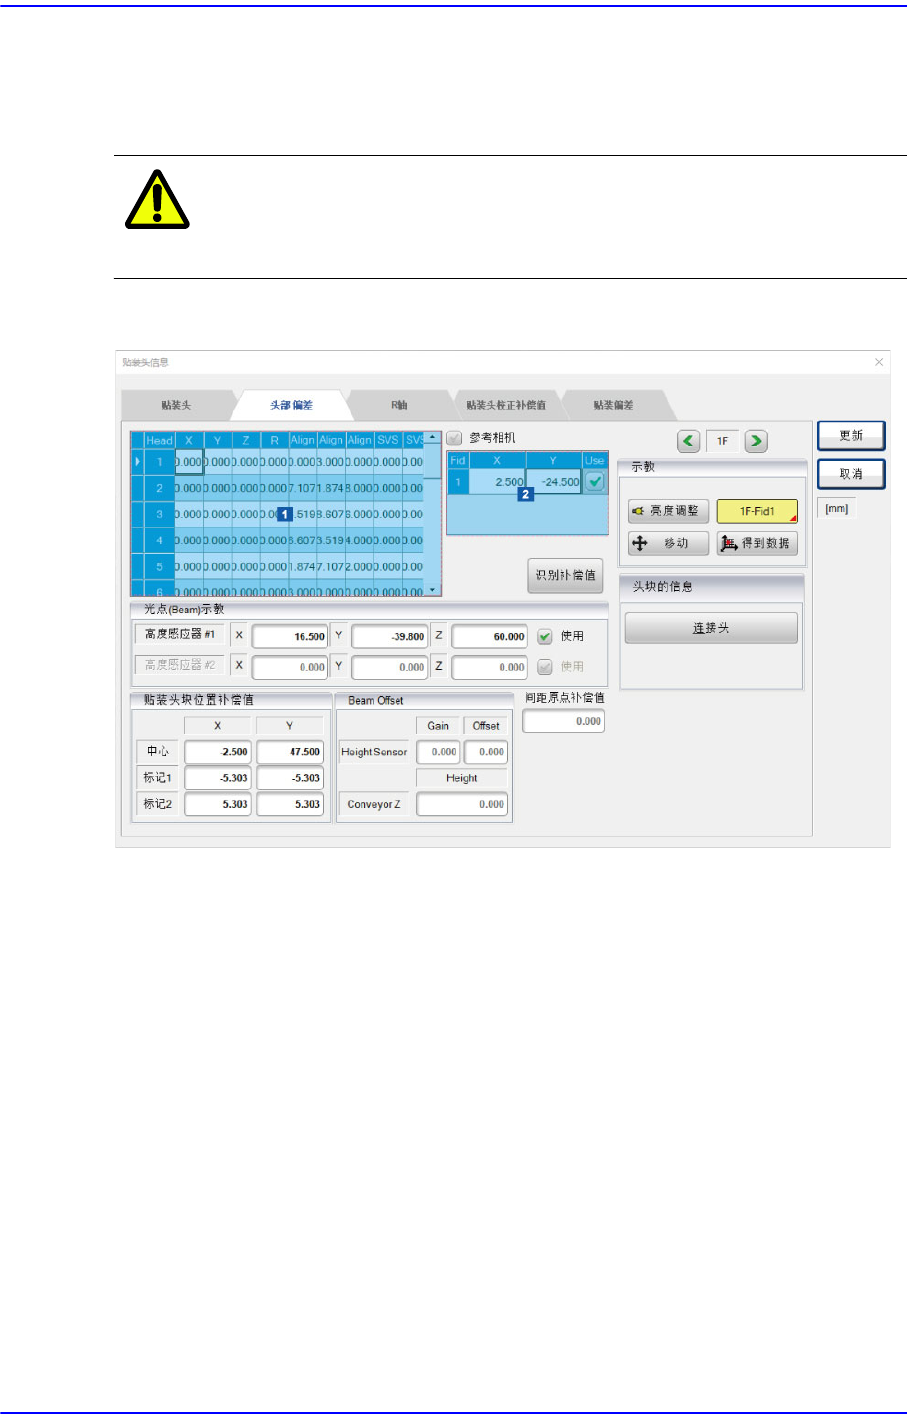Open the 贴装头校正补偿值 tab

[506, 405]
